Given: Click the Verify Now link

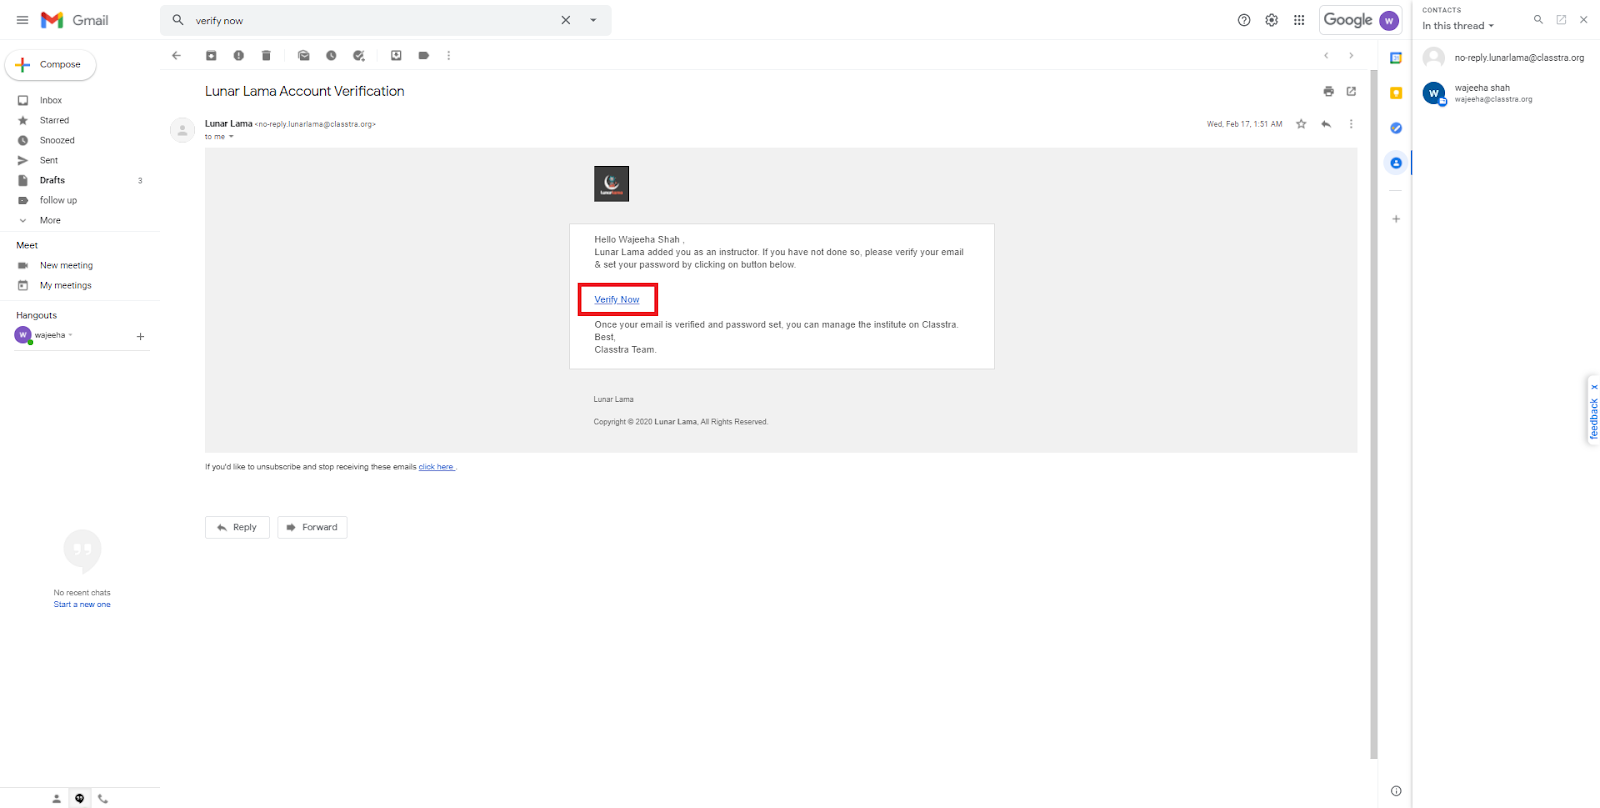Looking at the screenshot, I should click(617, 300).
